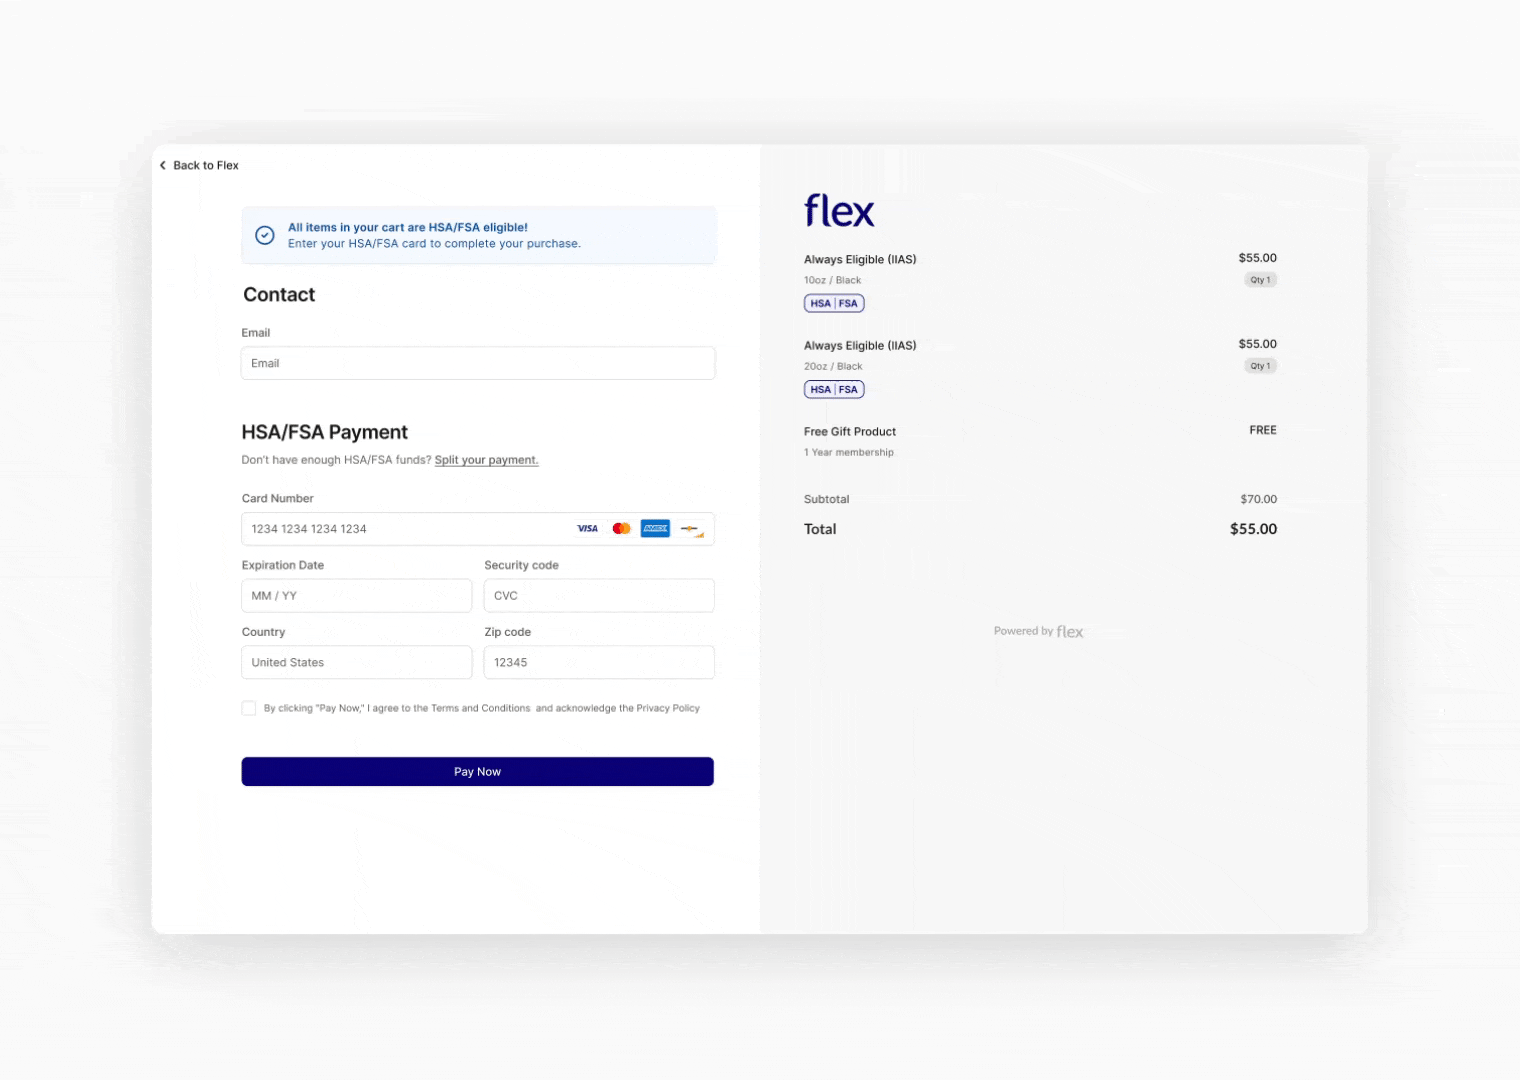Click HSA|FSA badge under 10oz / Black
The width and height of the screenshot is (1520, 1080).
(x=834, y=303)
